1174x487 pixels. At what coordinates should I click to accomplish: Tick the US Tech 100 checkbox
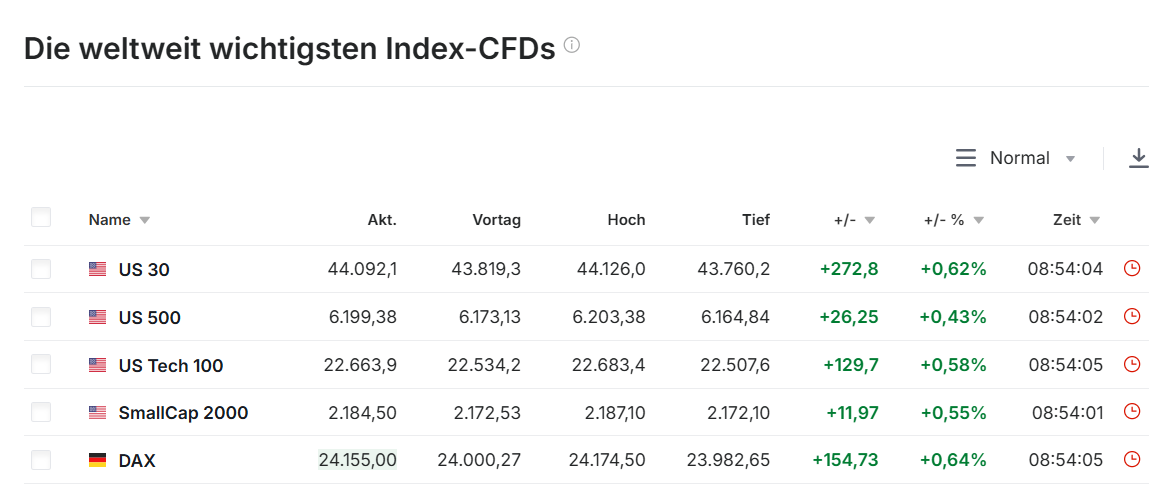41,364
